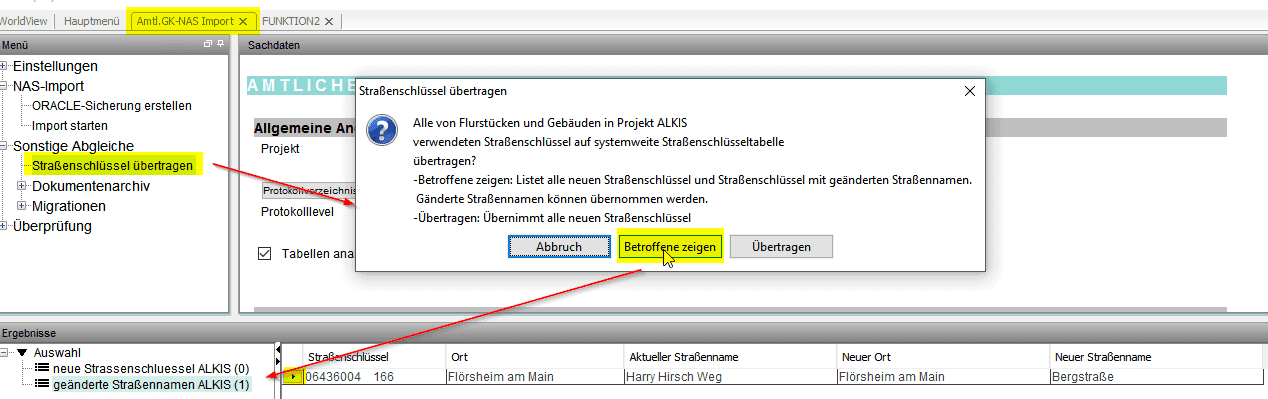Close the FUNKTION2 tab
The width and height of the screenshot is (1268, 399).
[x=329, y=21]
